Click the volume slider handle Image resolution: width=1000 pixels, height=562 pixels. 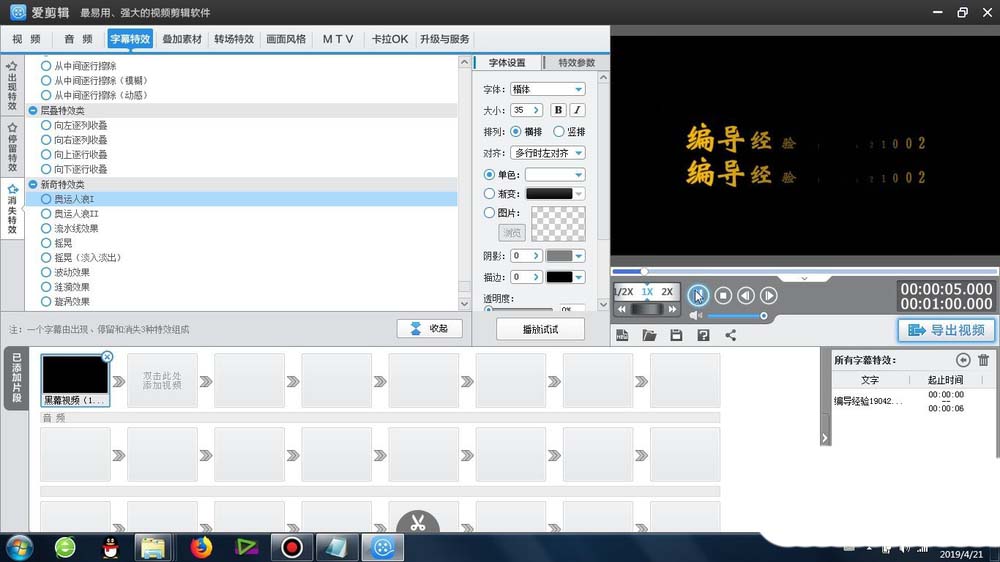click(763, 316)
